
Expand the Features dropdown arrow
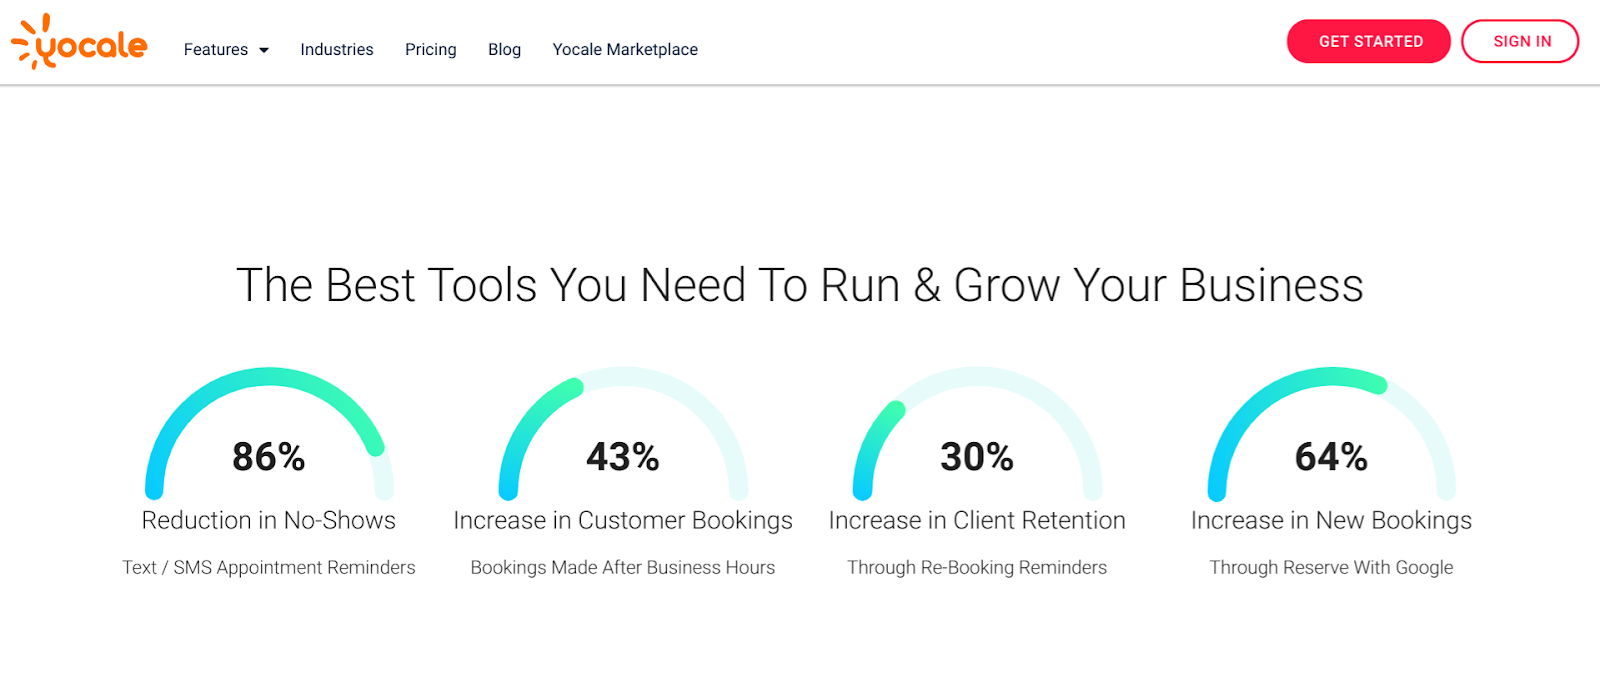pyautogui.click(x=264, y=50)
